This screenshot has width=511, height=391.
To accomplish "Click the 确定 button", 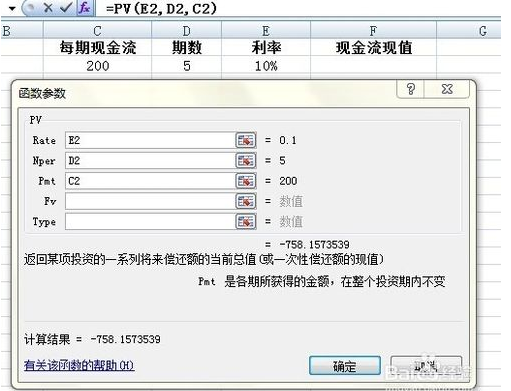I will coord(345,366).
